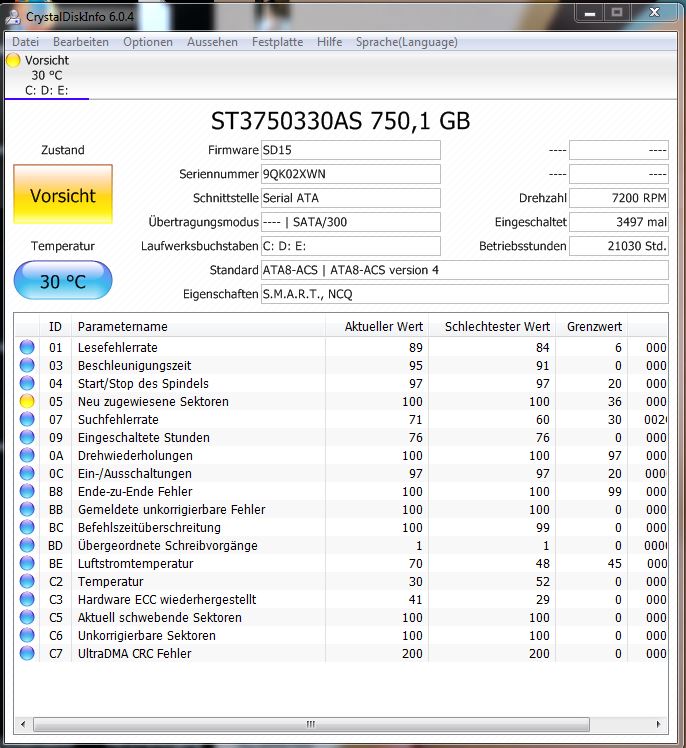The width and height of the screenshot is (686, 748).
Task: Click status dot of Hardware ECC wiederhergestellt
Action: 27,599
